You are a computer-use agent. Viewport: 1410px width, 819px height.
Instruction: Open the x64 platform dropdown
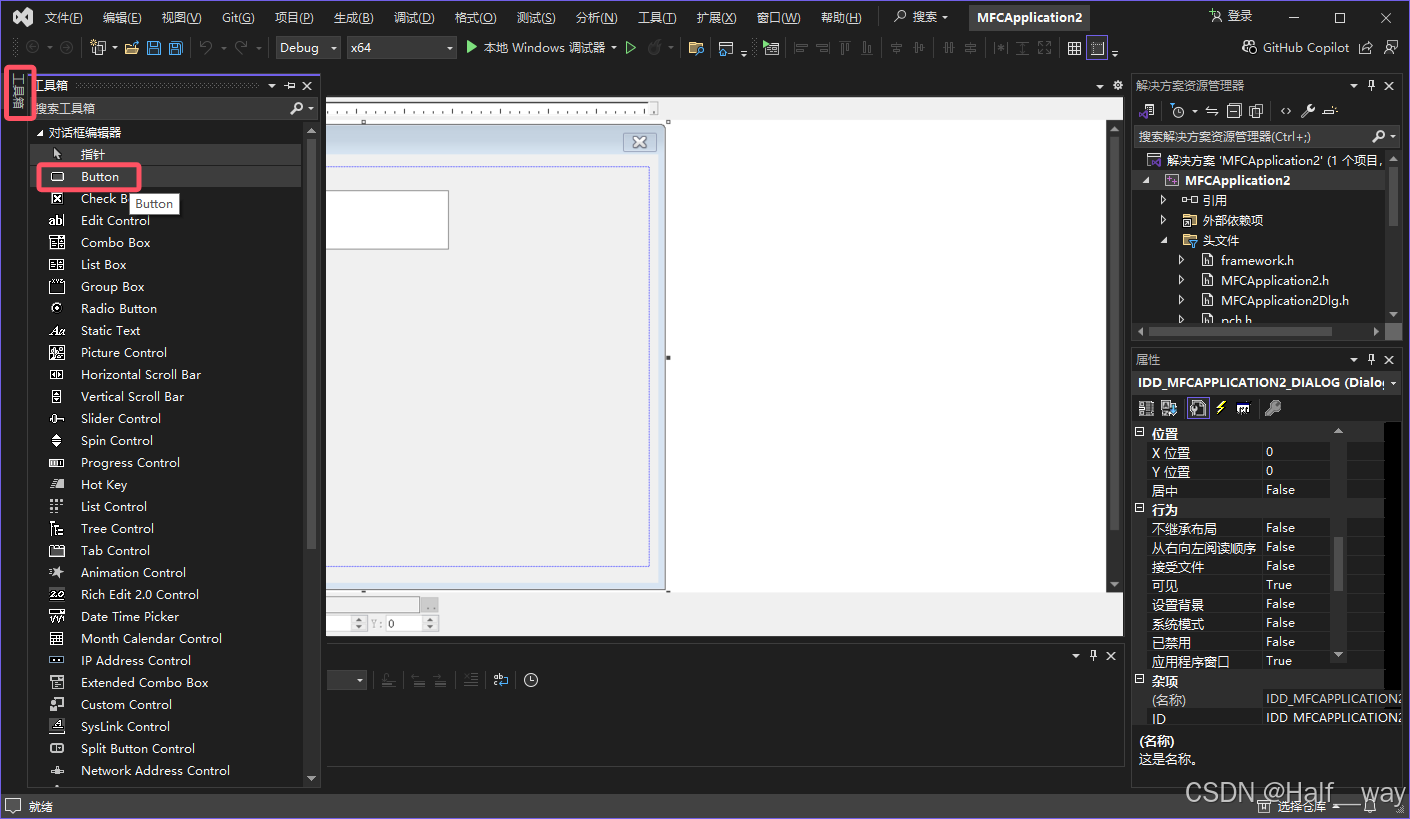401,48
